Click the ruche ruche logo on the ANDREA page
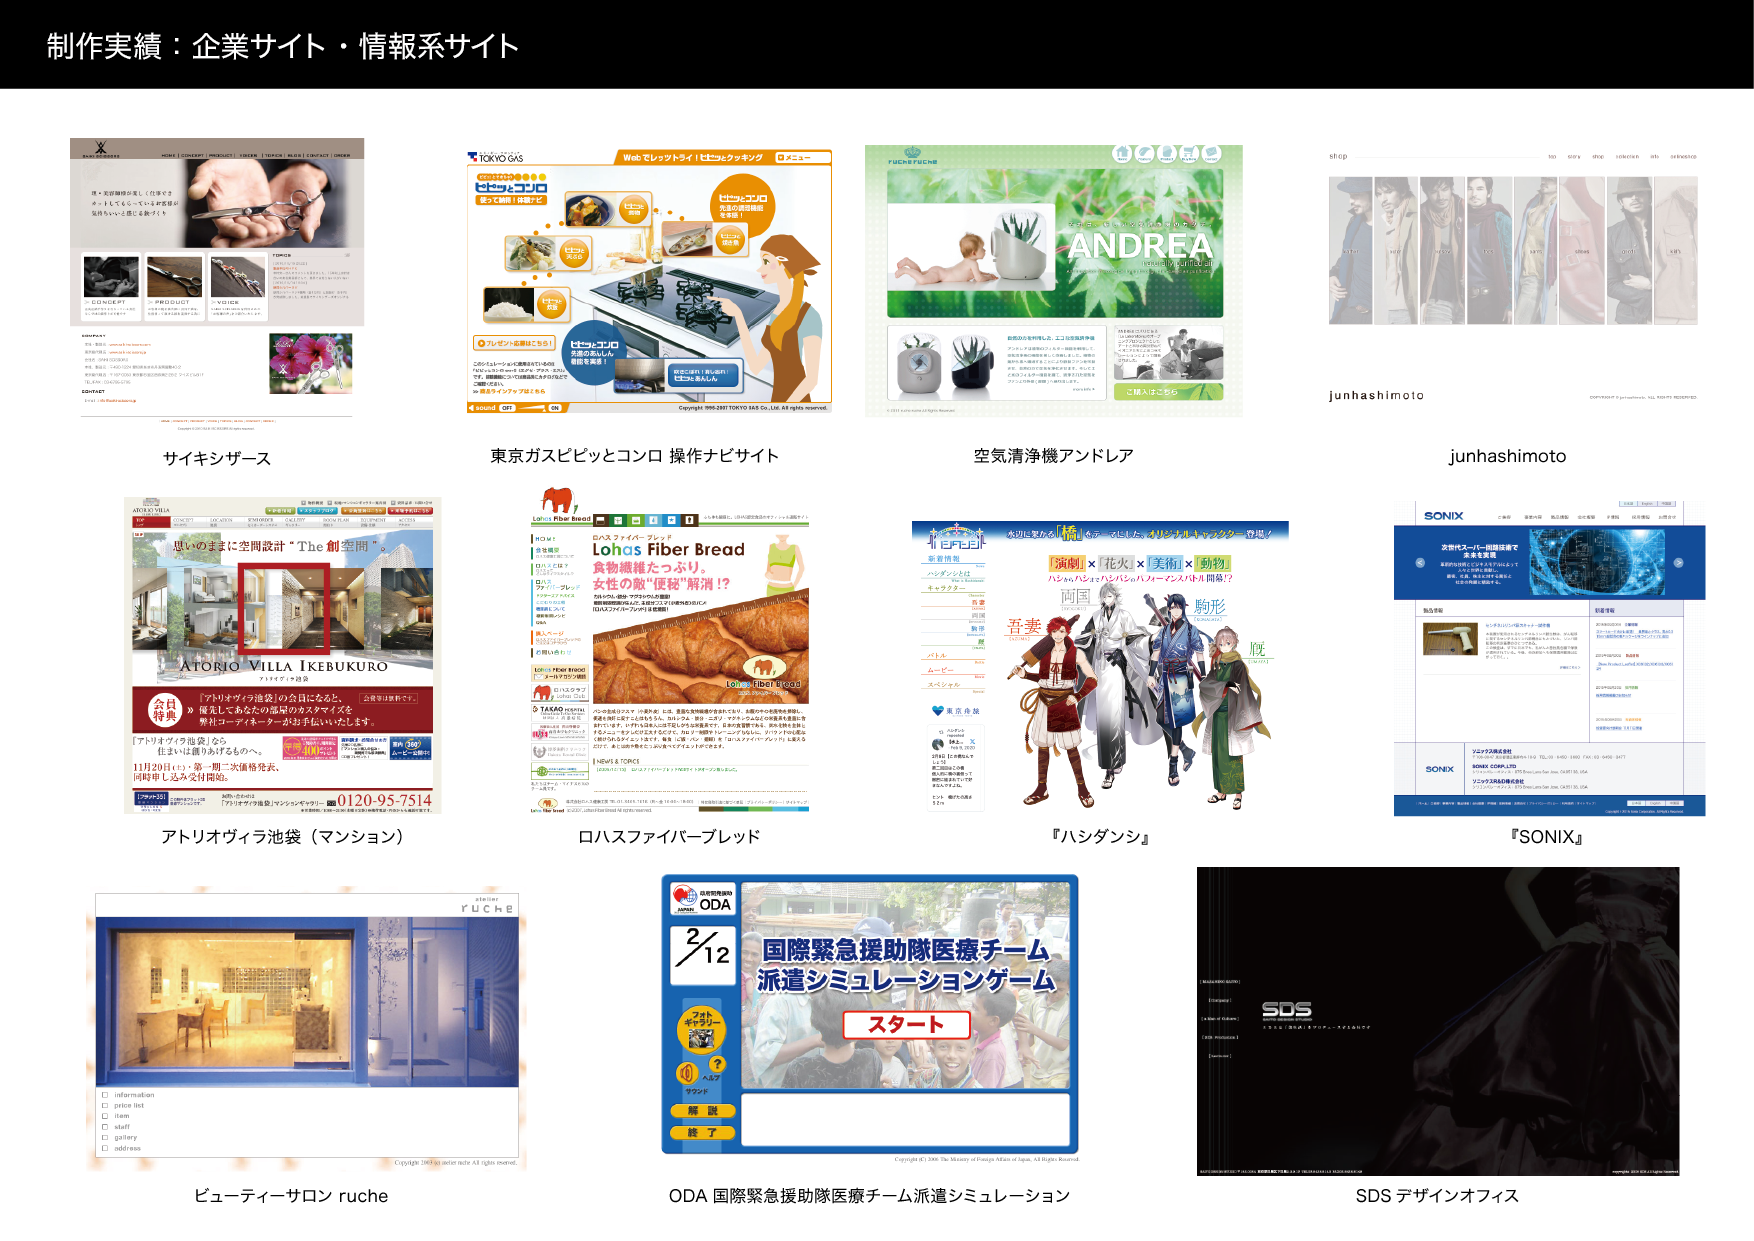The image size is (1754, 1241). 912,157
